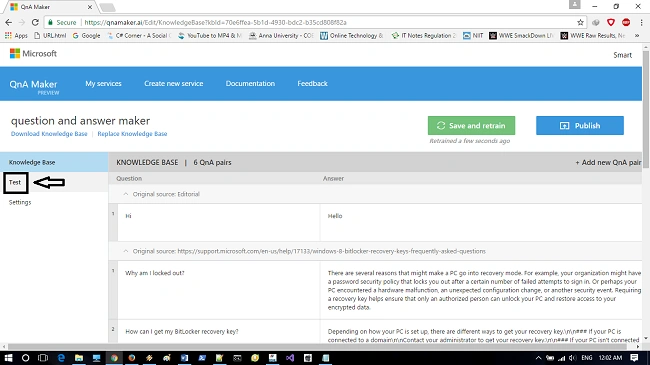The height and width of the screenshot is (365, 650).
Task: Click Replace Knowledge Base link
Action: [x=132, y=134]
